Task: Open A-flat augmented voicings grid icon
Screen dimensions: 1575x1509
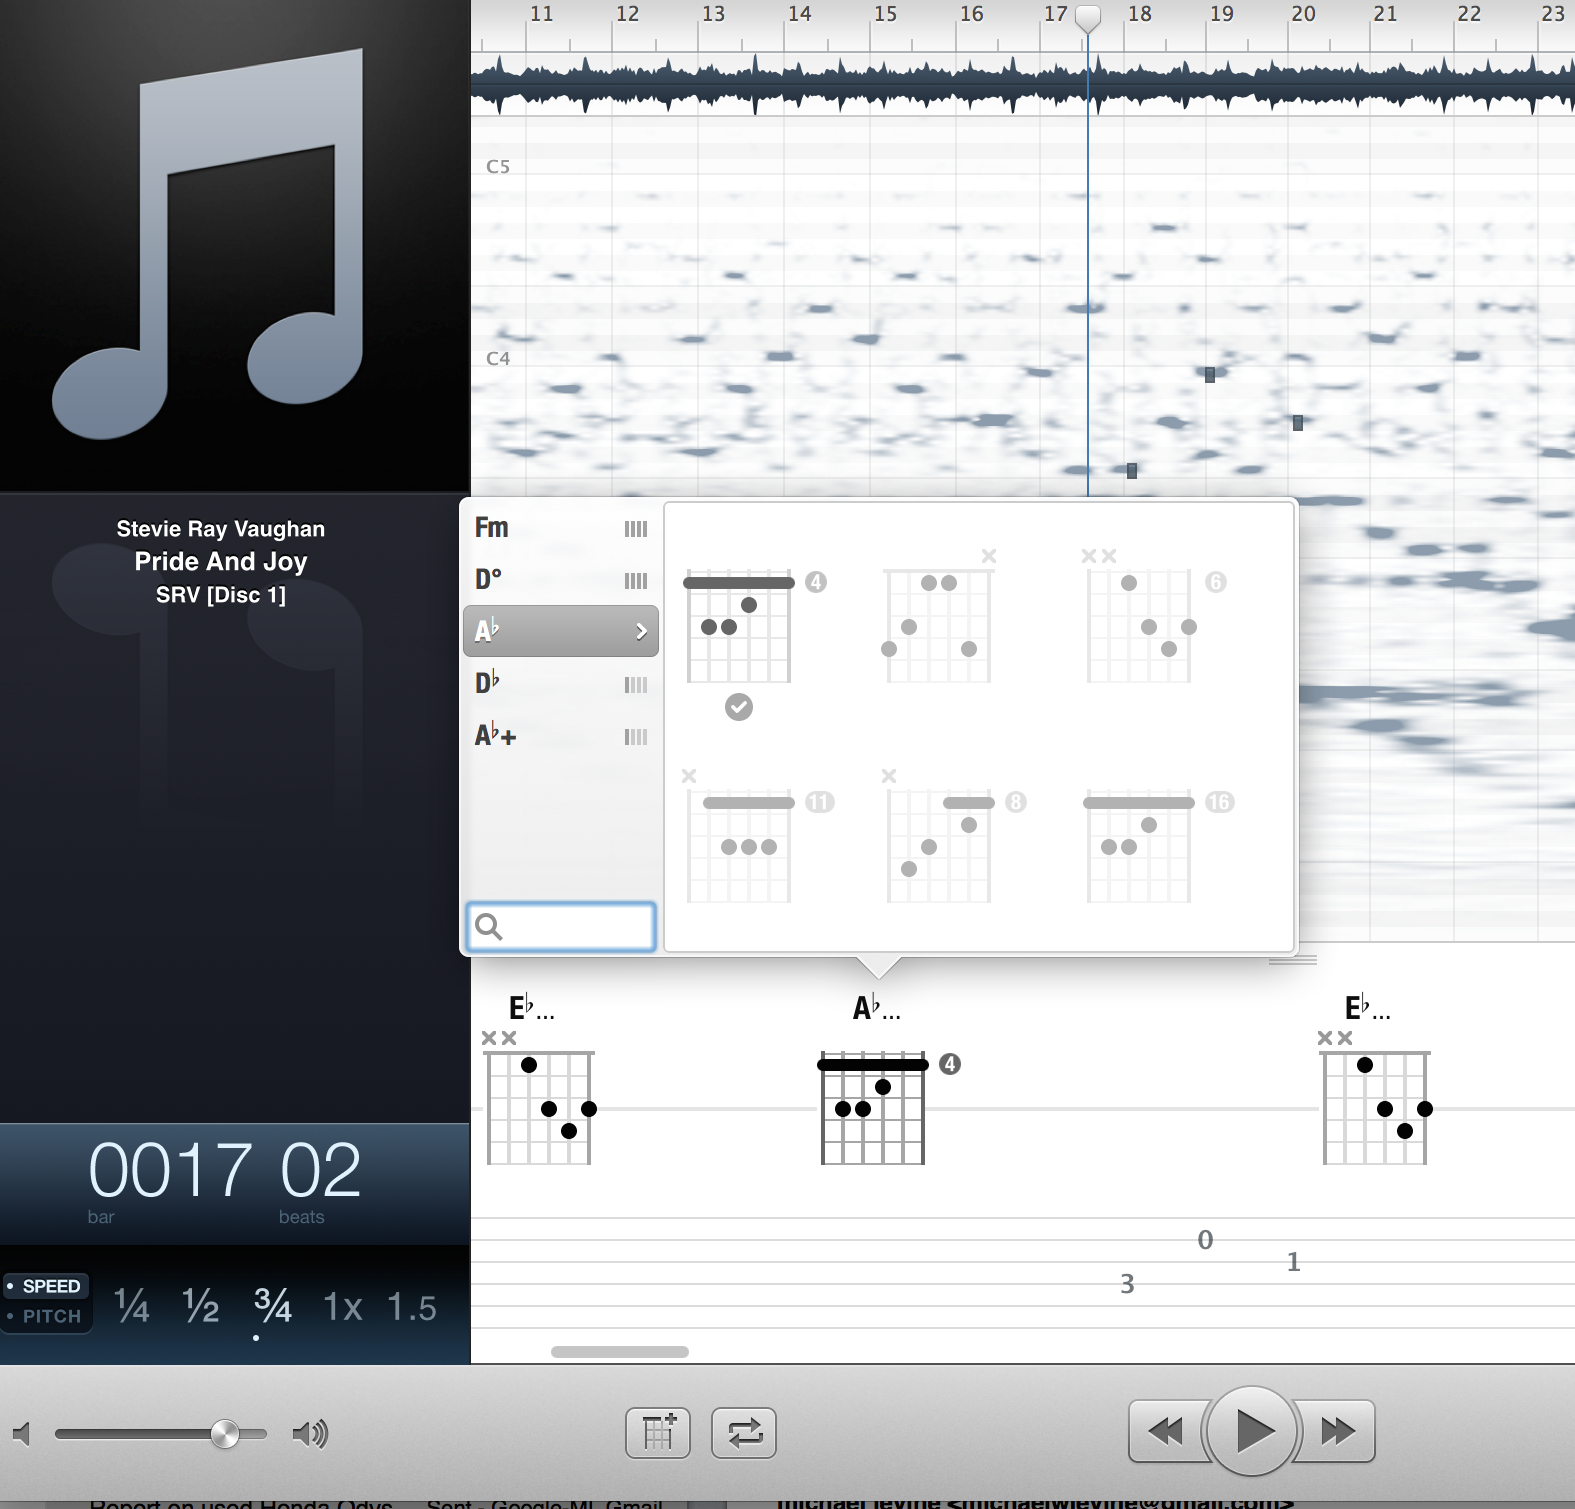Action: pos(636,737)
